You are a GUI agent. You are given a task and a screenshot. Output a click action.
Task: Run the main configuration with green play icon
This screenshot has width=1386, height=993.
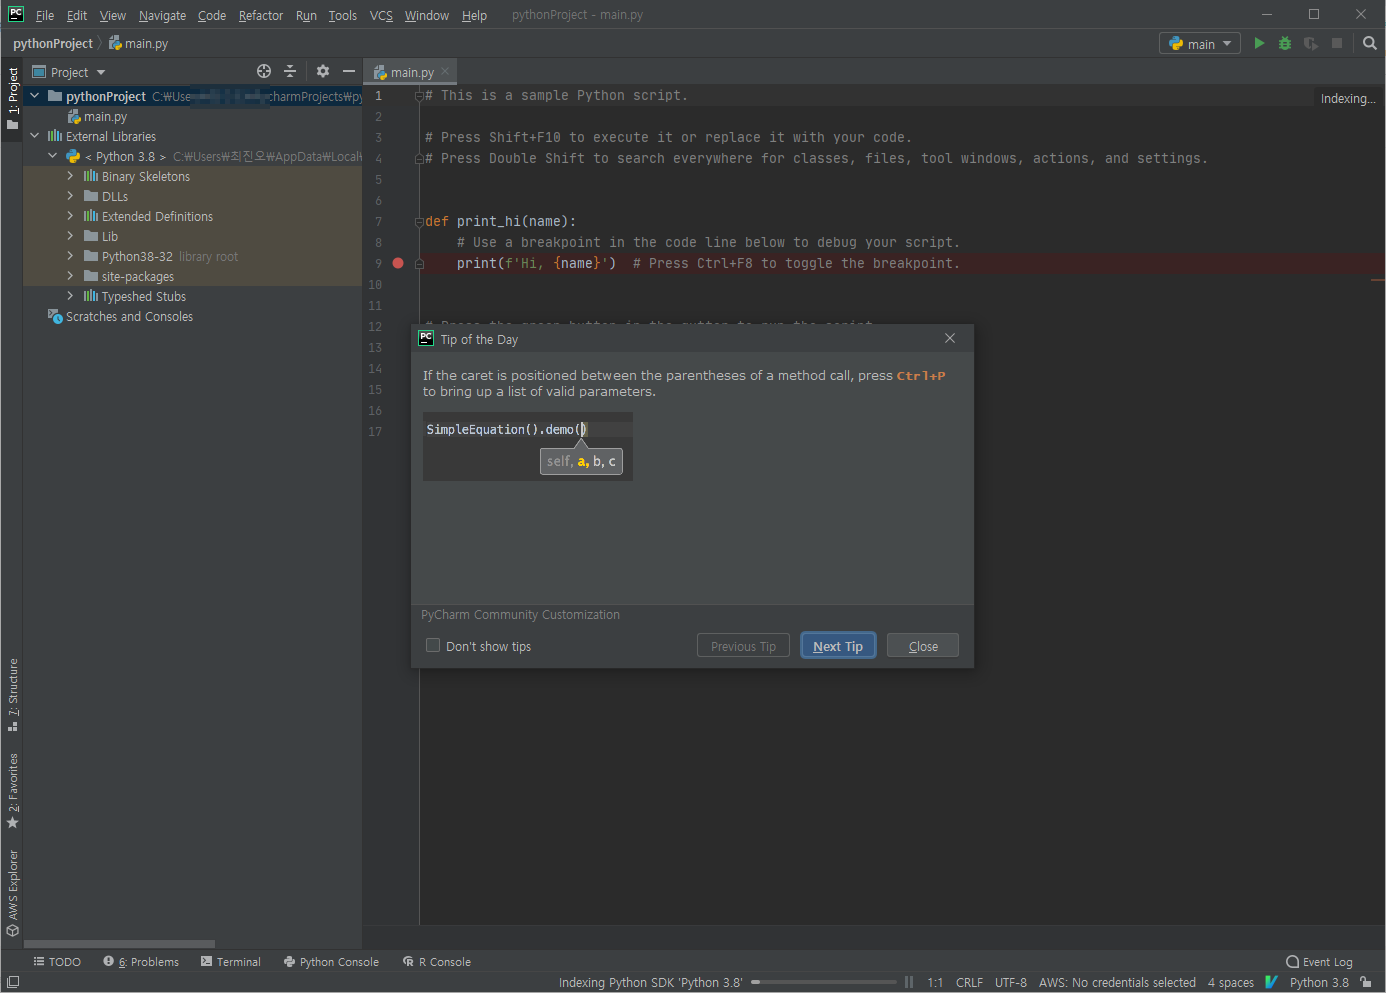(1259, 43)
